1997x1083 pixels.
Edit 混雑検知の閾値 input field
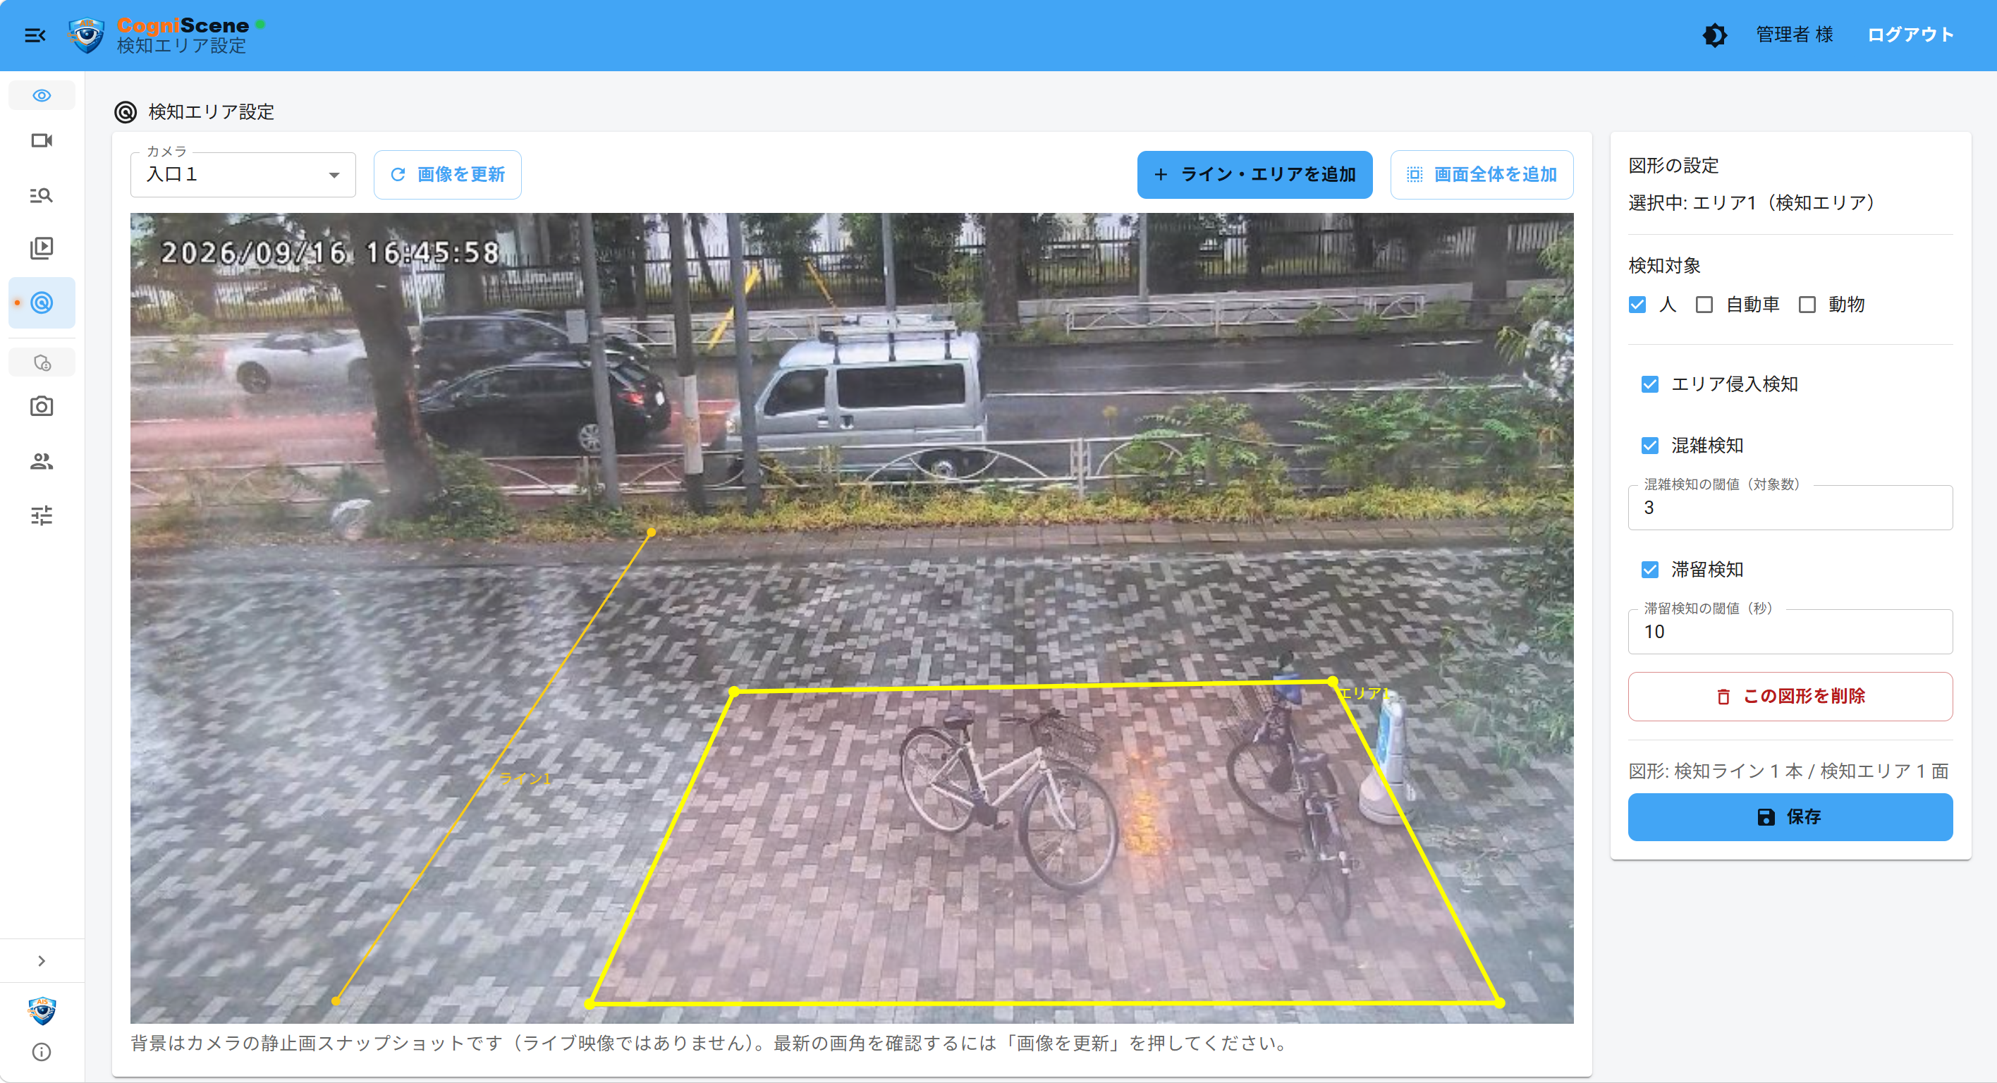(1789, 508)
